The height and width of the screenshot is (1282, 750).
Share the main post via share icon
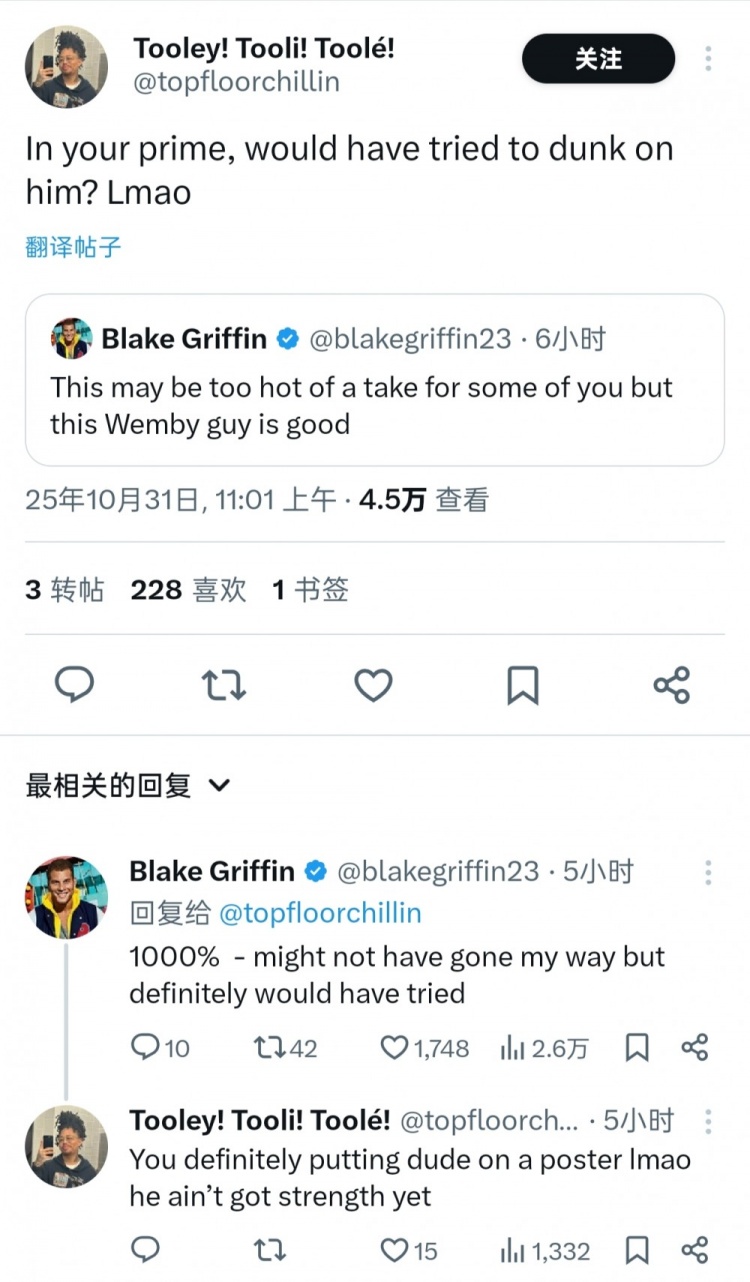[671, 685]
